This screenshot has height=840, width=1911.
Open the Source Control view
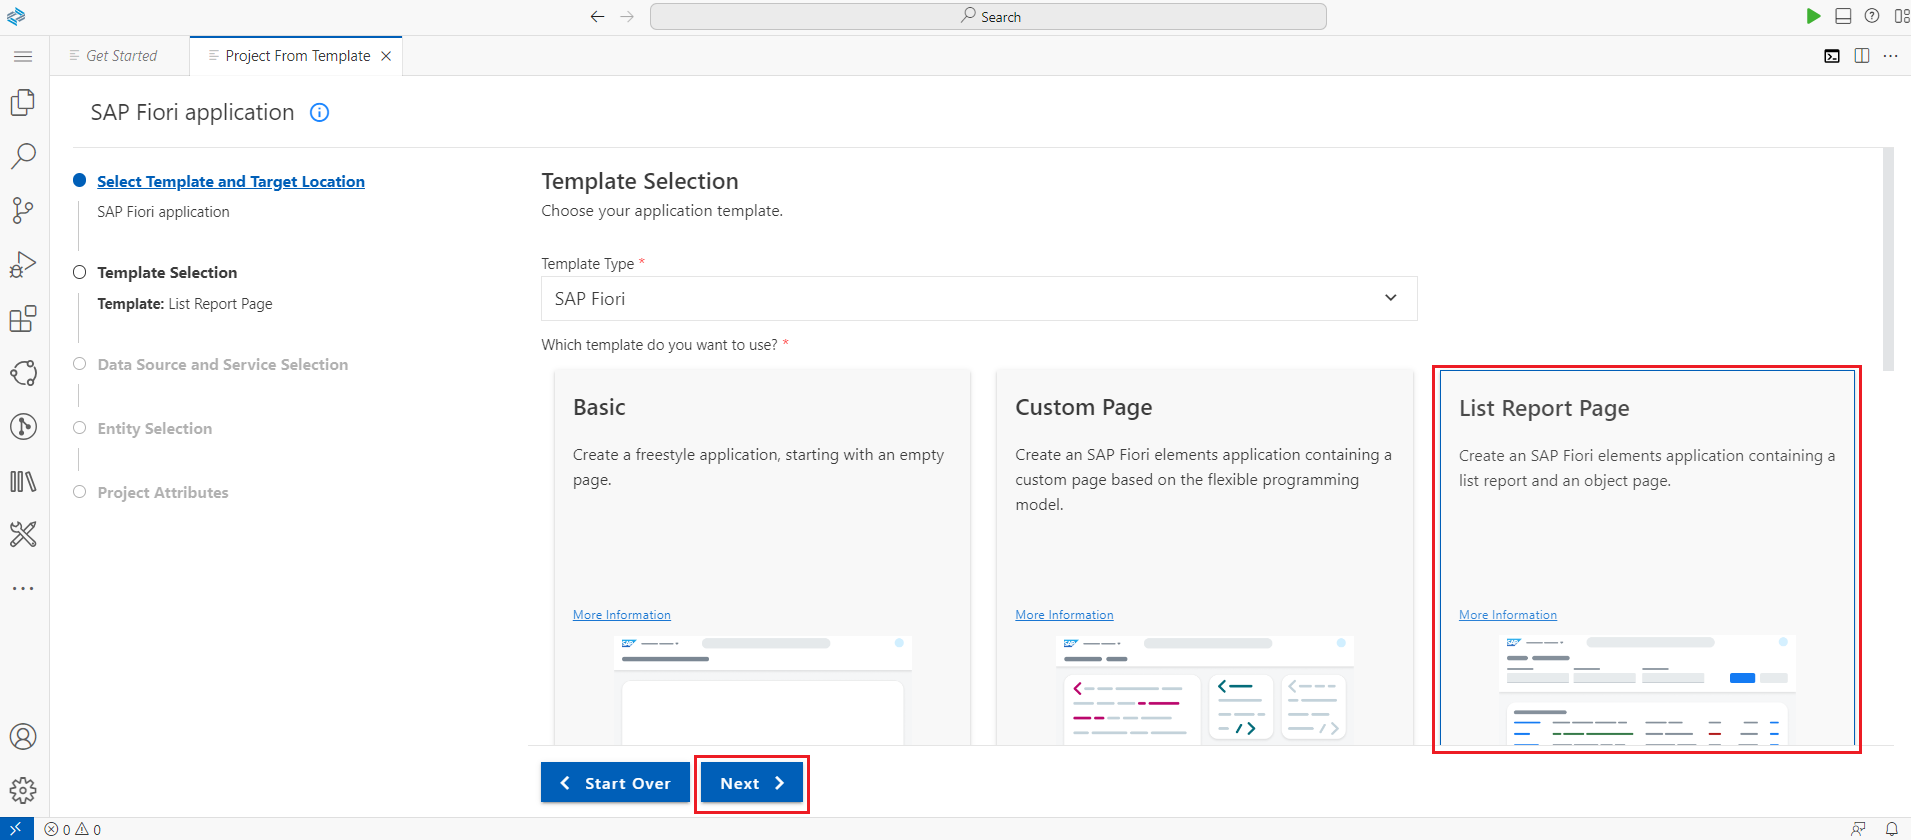[x=23, y=210]
